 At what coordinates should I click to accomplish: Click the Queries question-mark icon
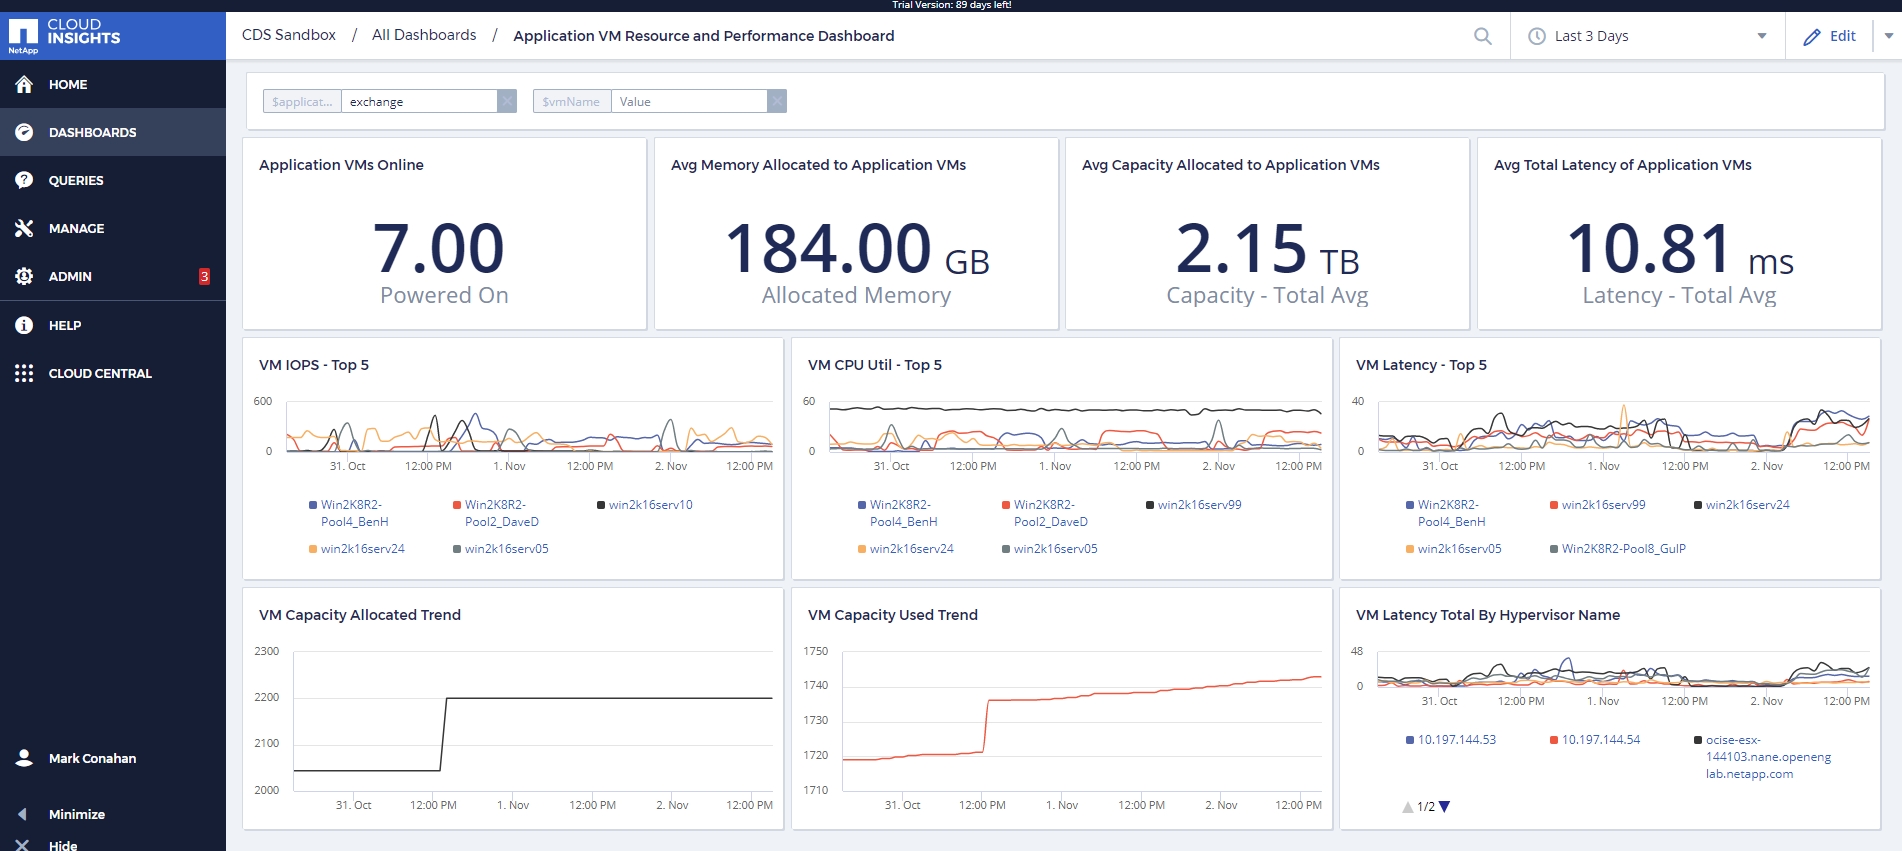pos(24,181)
